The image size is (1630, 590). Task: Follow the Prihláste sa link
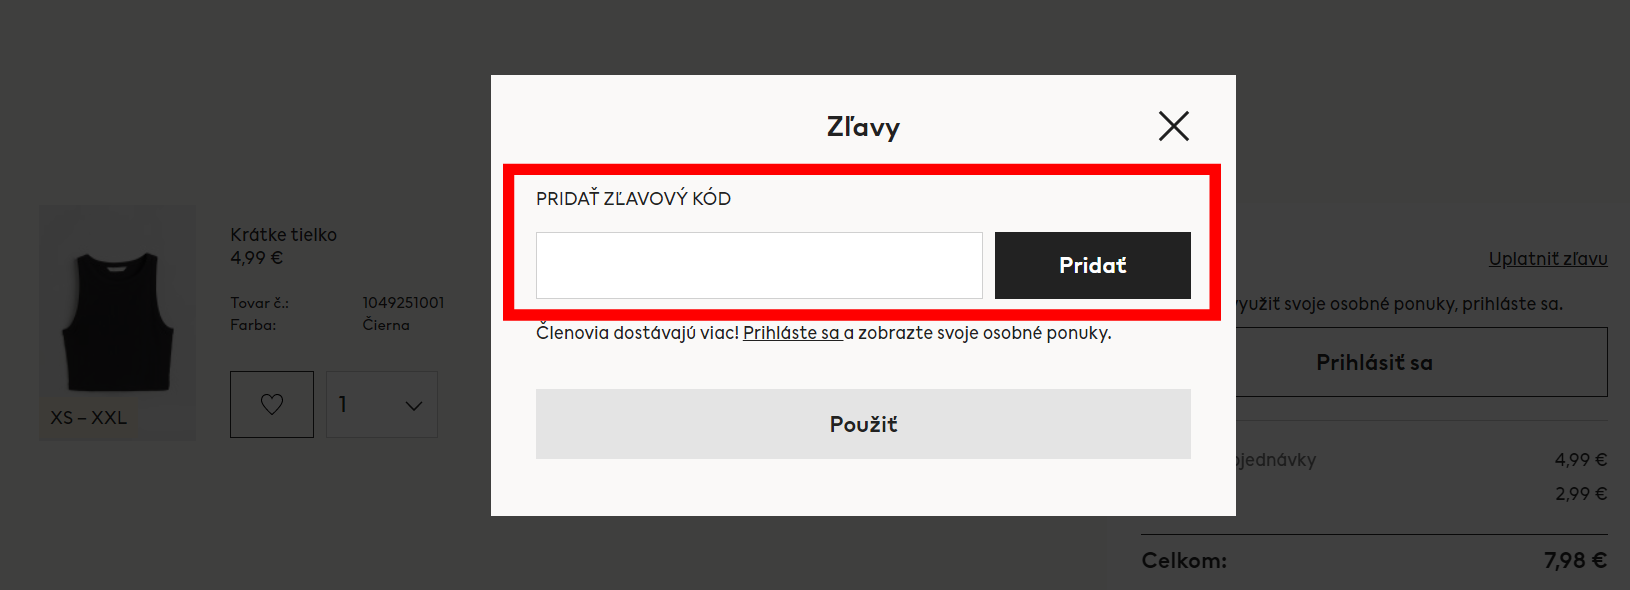(x=791, y=332)
